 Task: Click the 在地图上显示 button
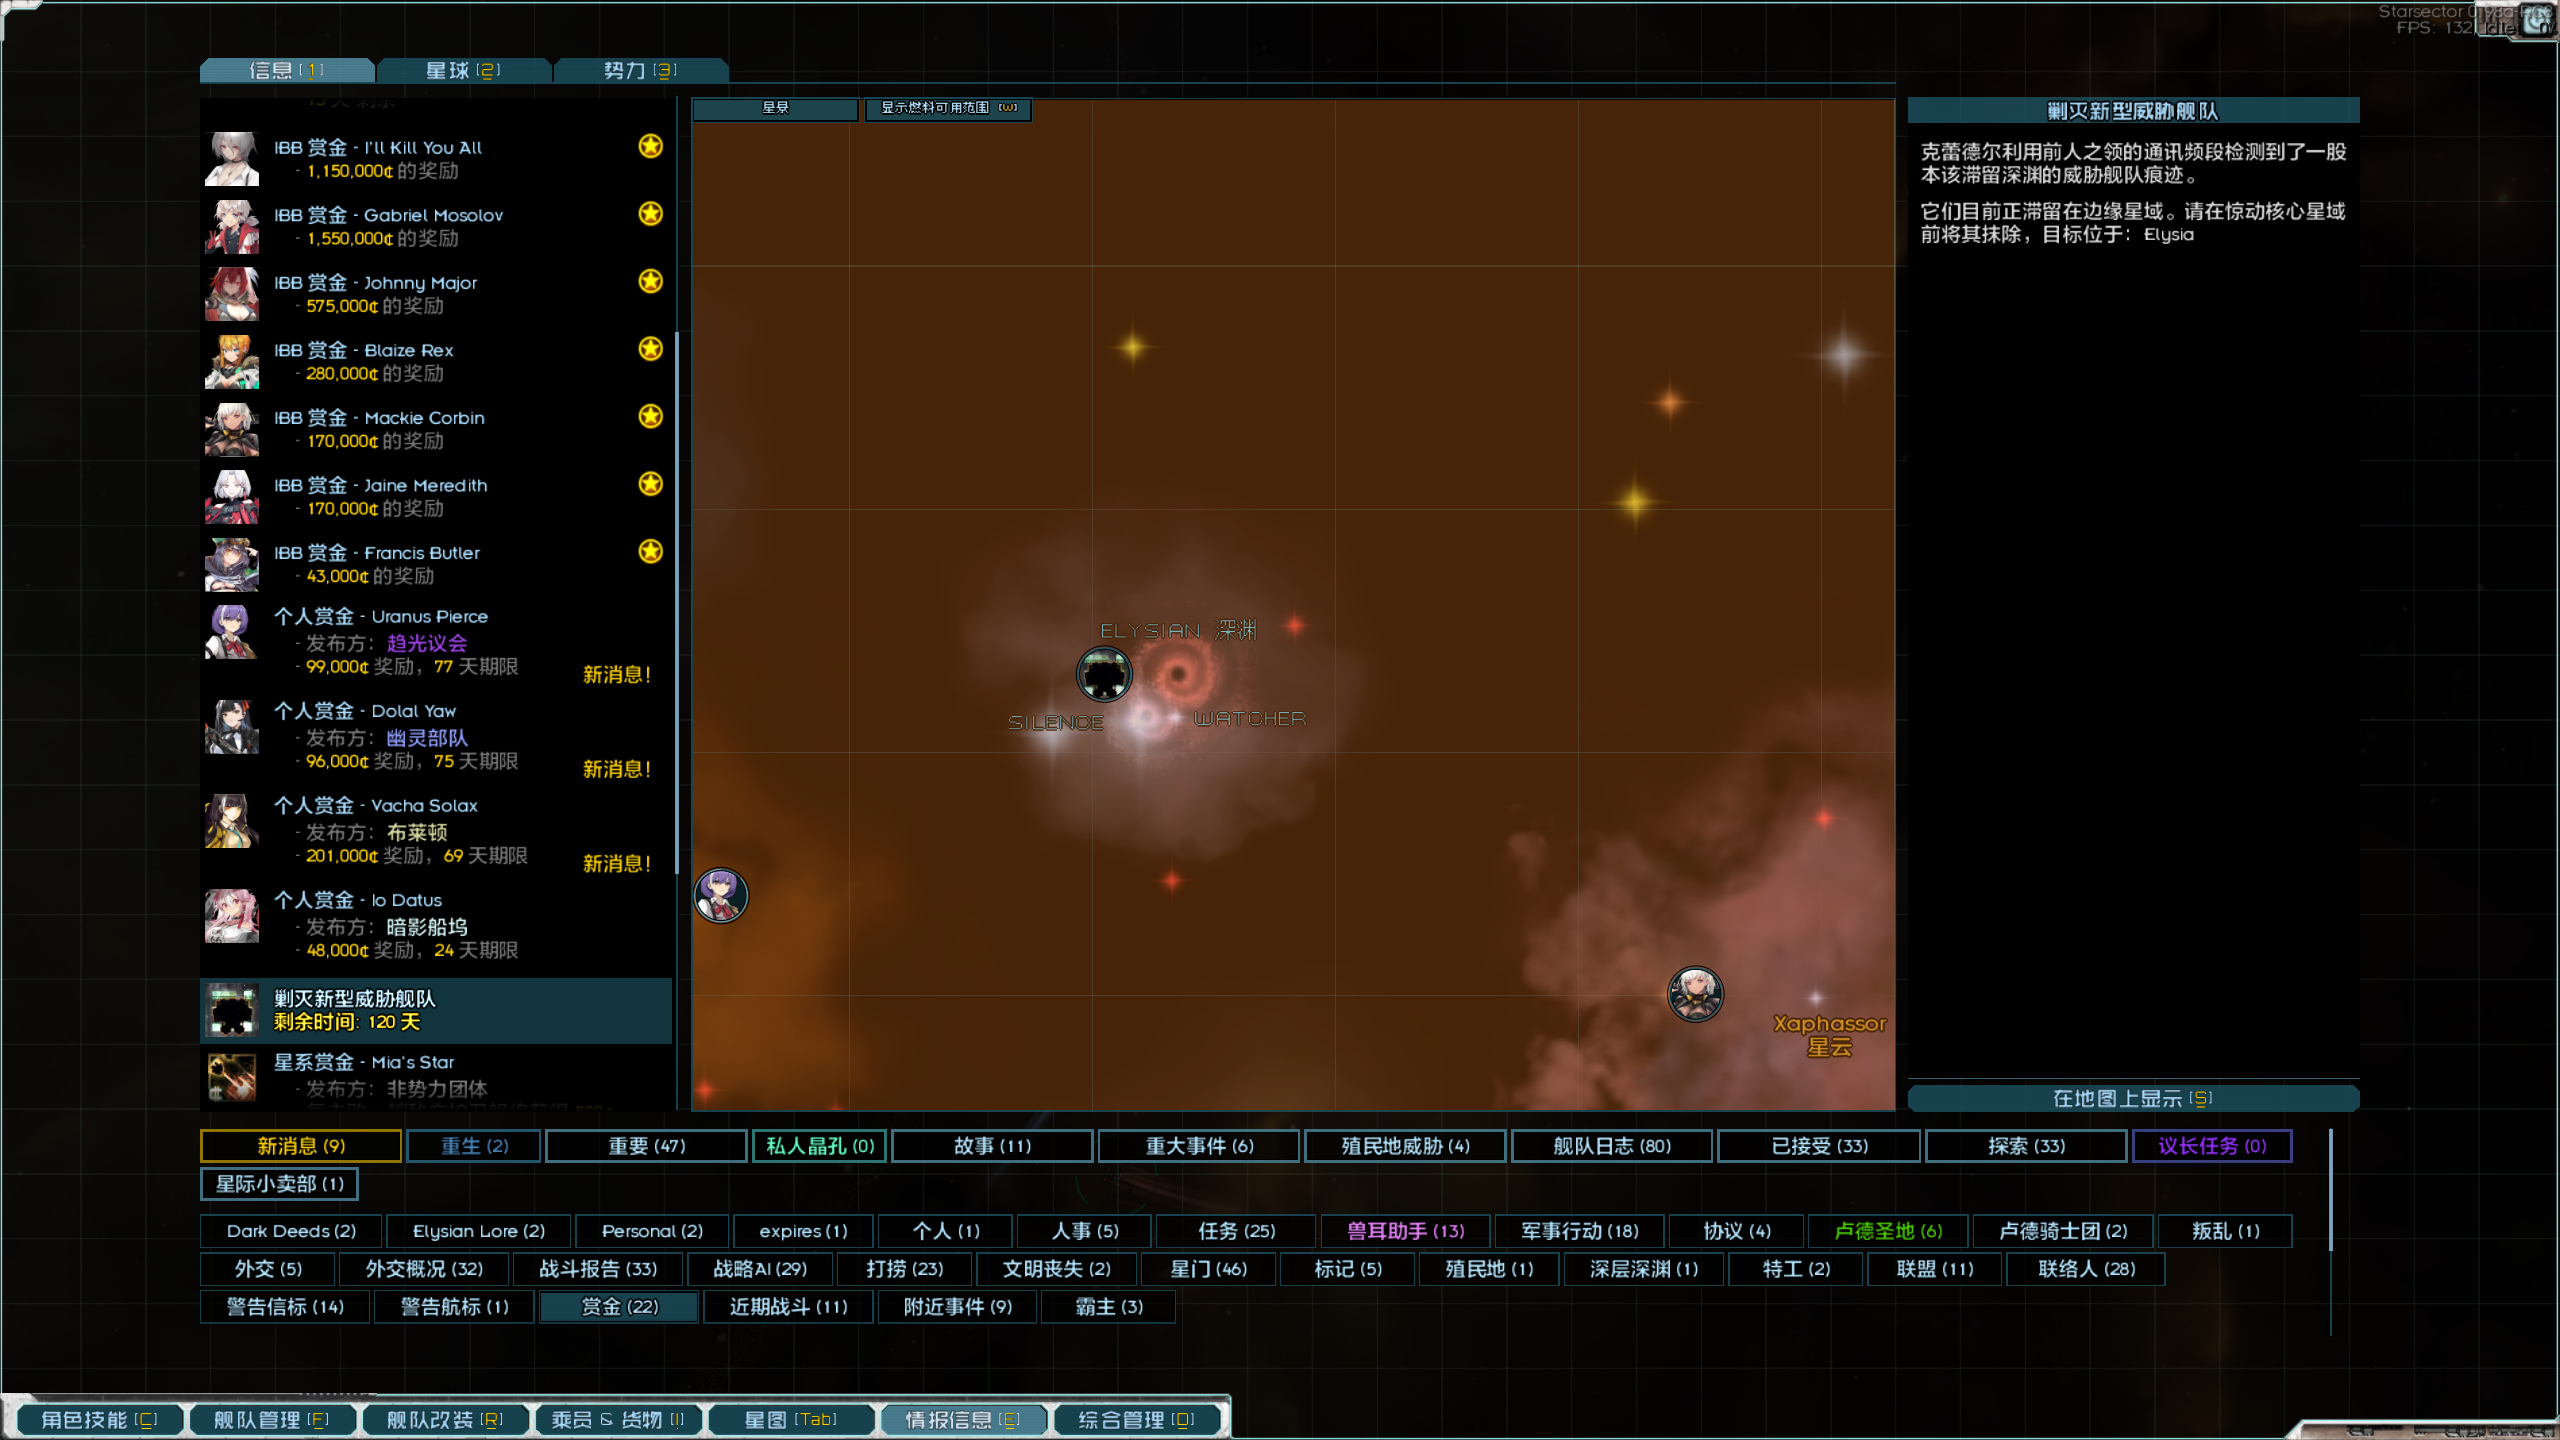pyautogui.click(x=2133, y=1099)
